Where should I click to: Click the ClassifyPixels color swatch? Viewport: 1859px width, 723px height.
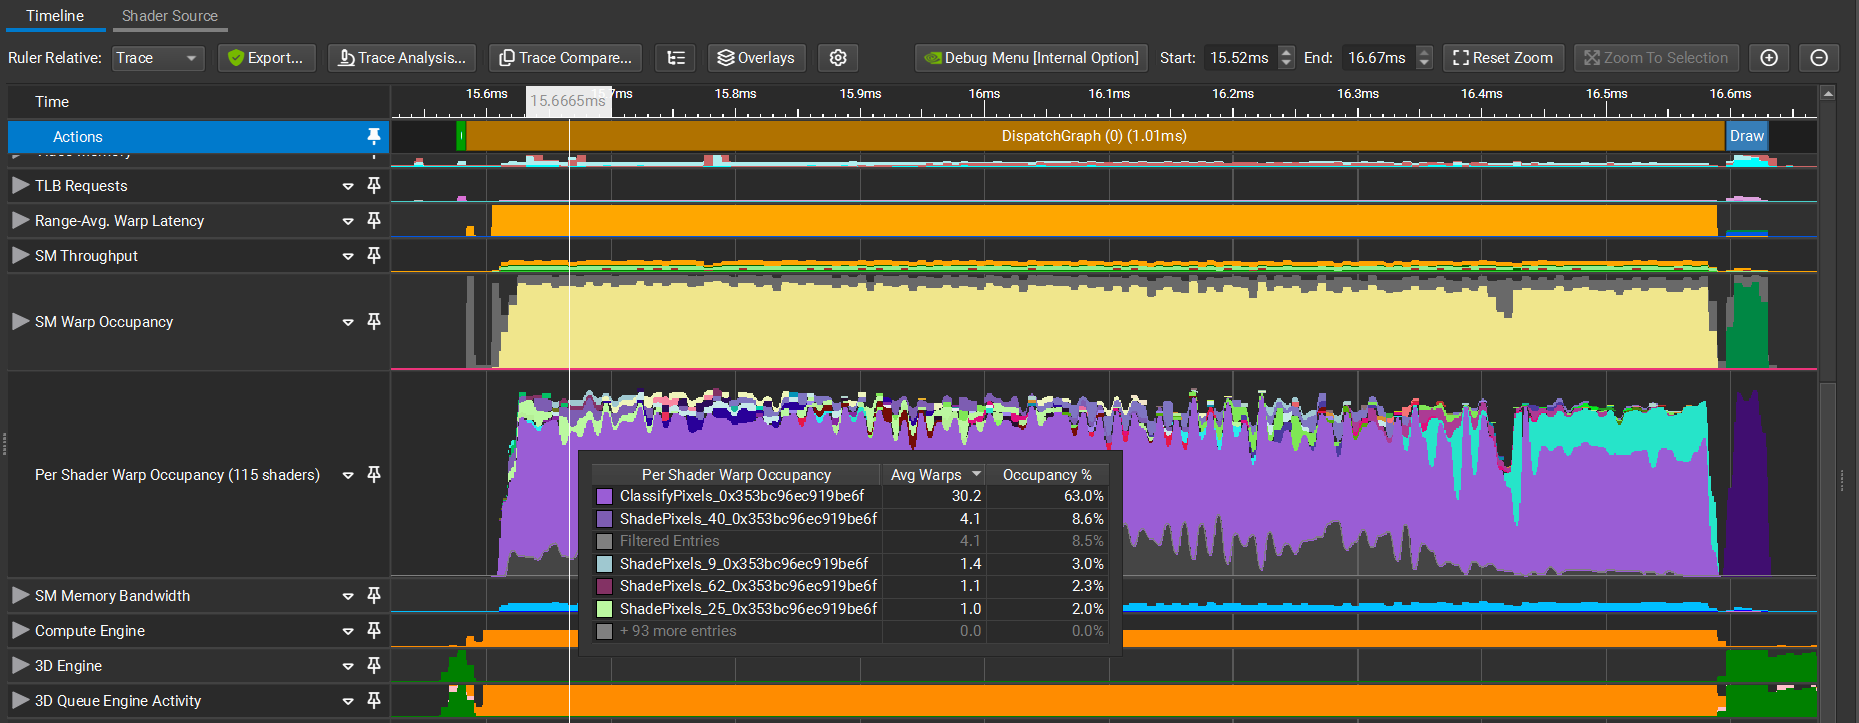(604, 496)
